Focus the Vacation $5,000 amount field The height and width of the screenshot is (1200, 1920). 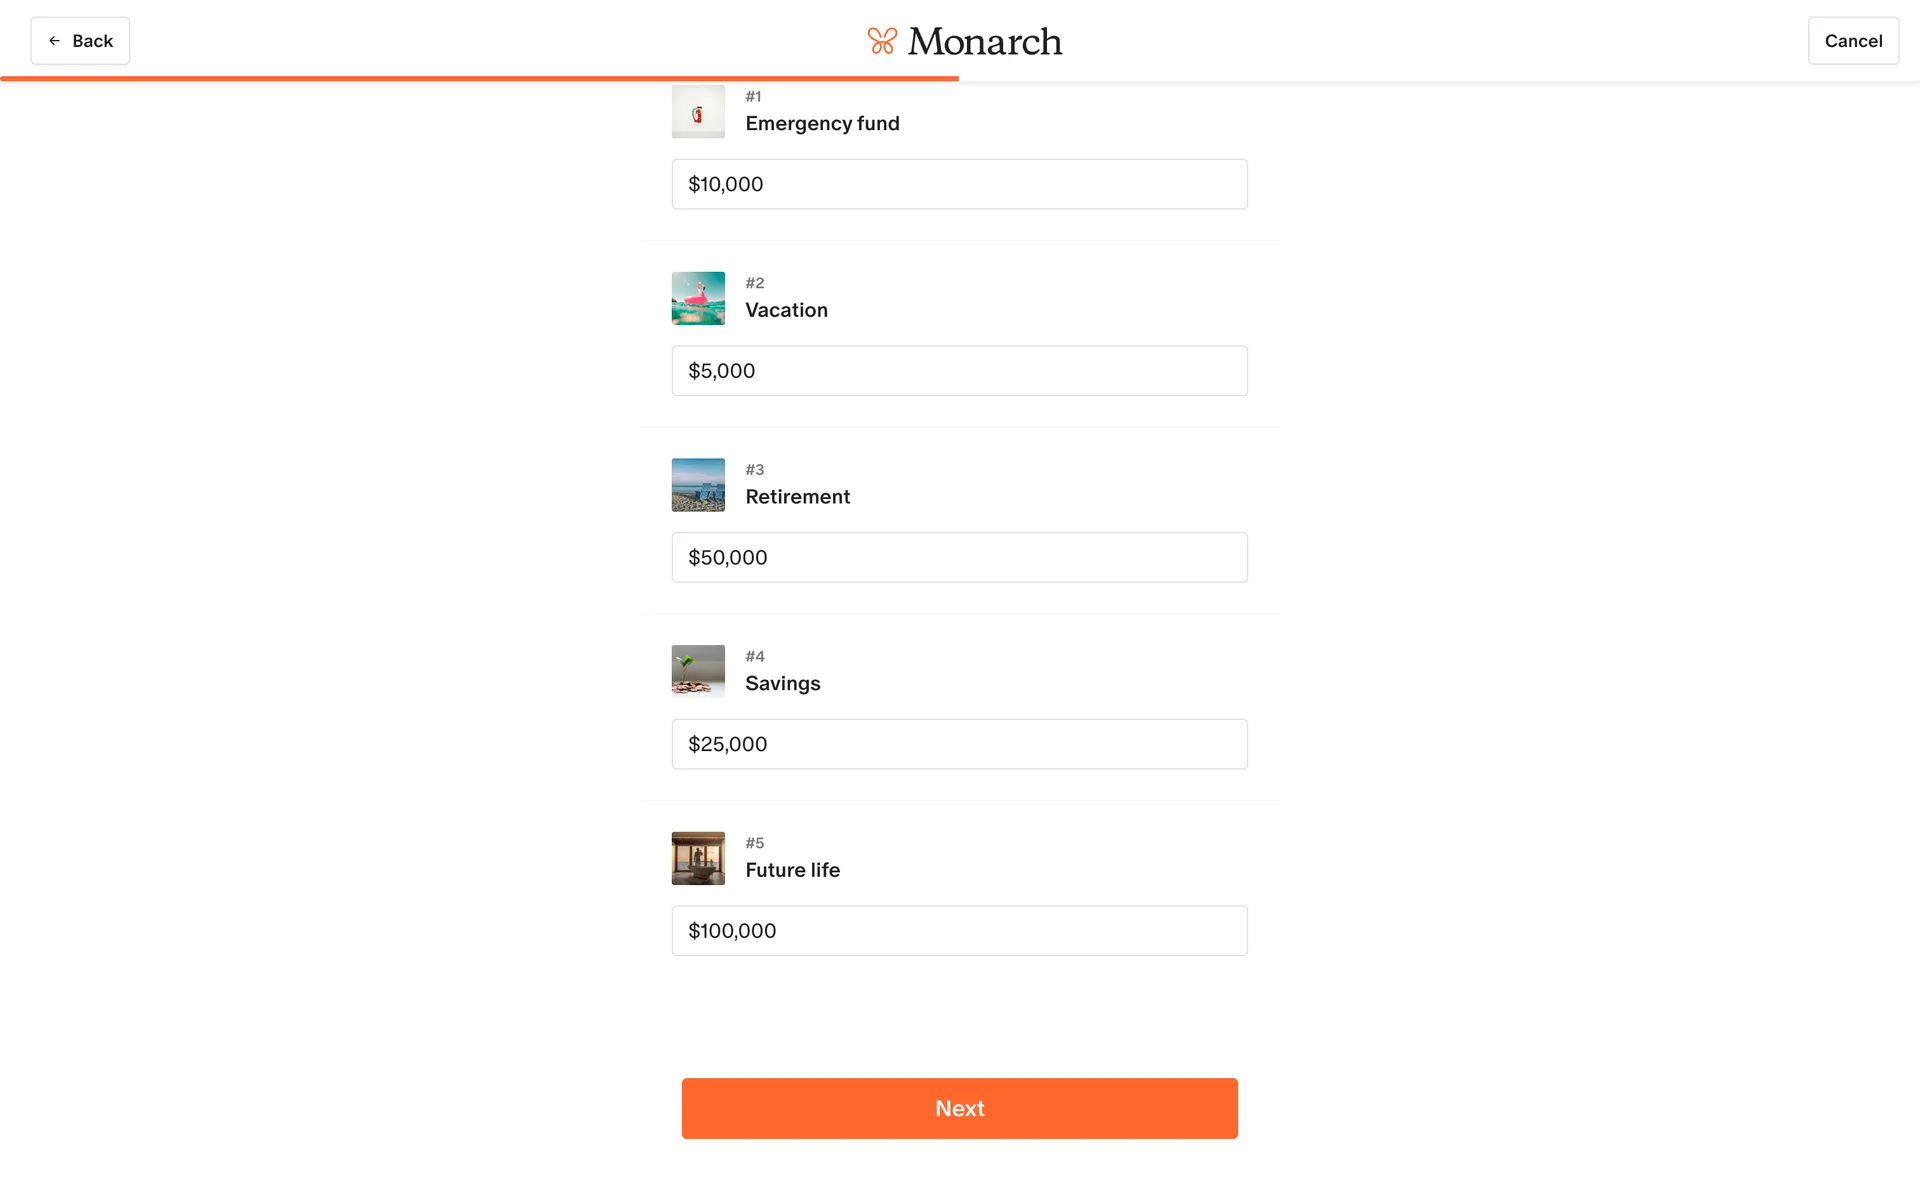click(x=959, y=371)
